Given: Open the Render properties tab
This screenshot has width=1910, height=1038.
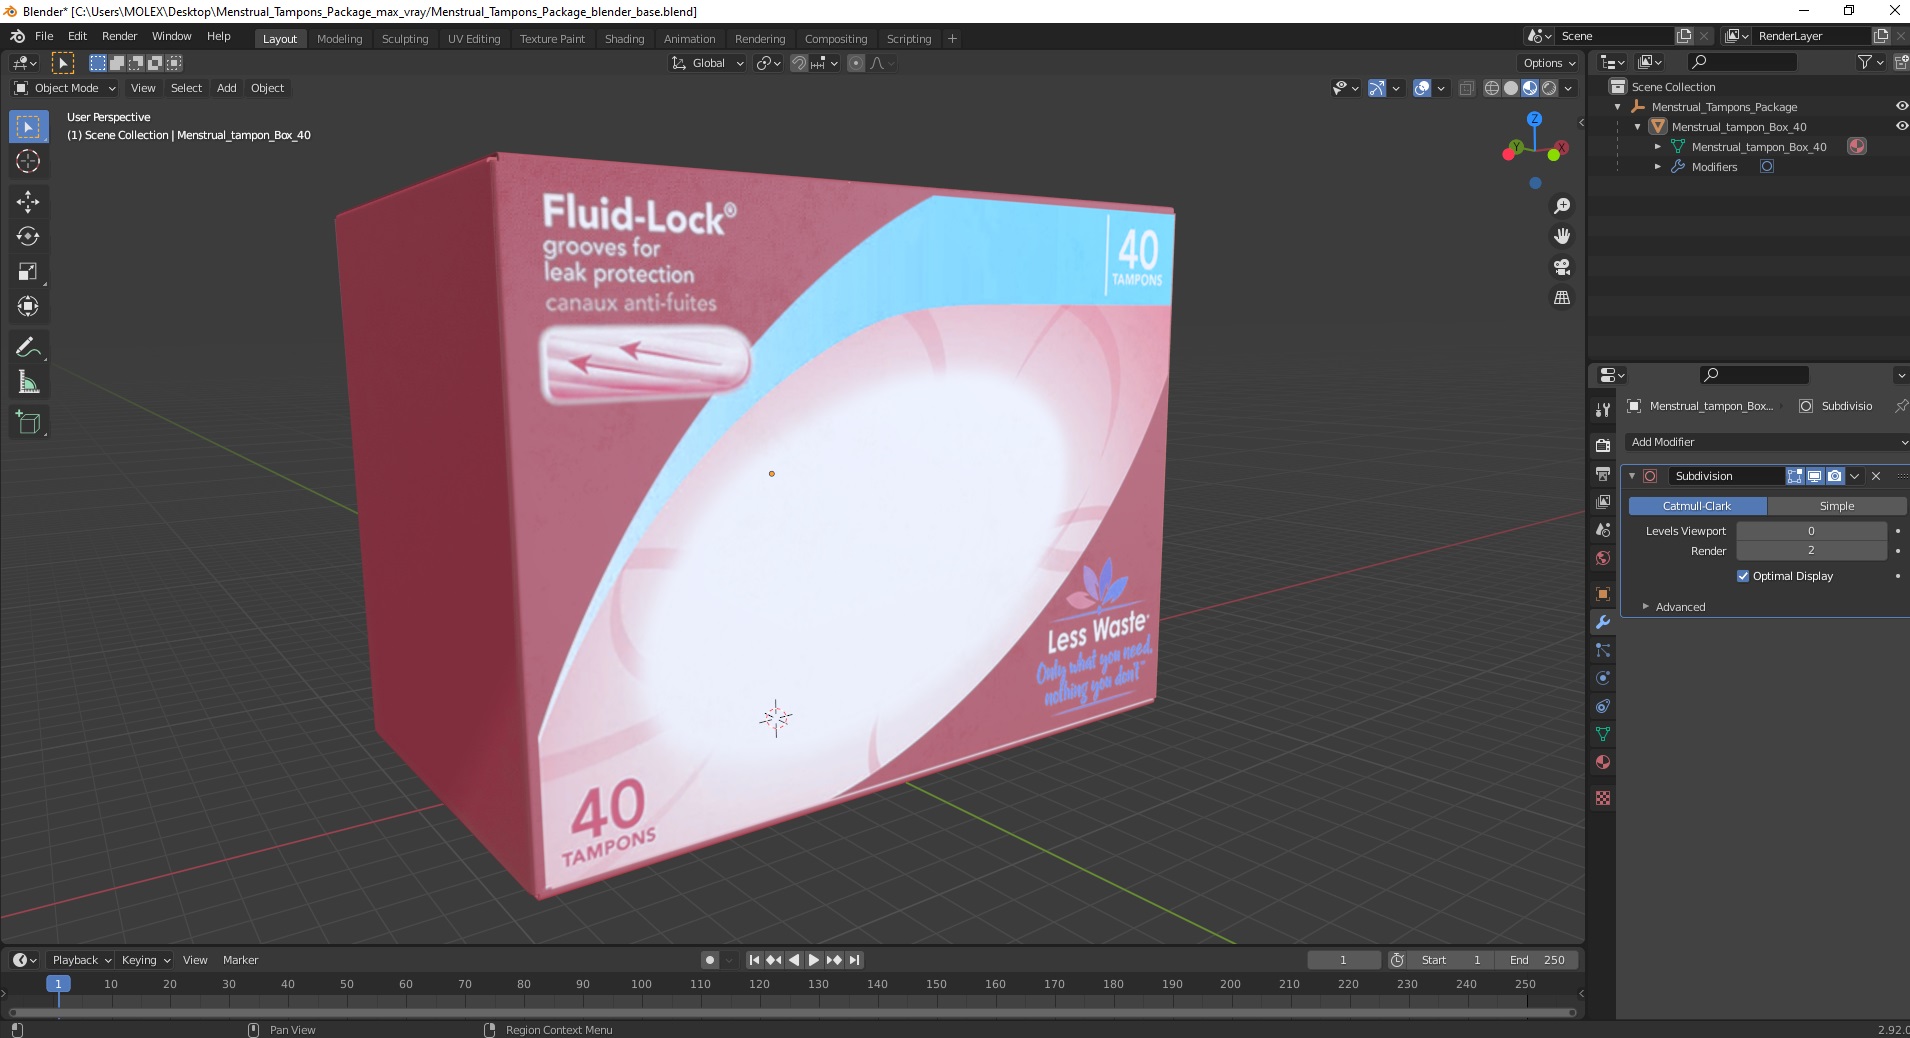Looking at the screenshot, I should click(1603, 446).
